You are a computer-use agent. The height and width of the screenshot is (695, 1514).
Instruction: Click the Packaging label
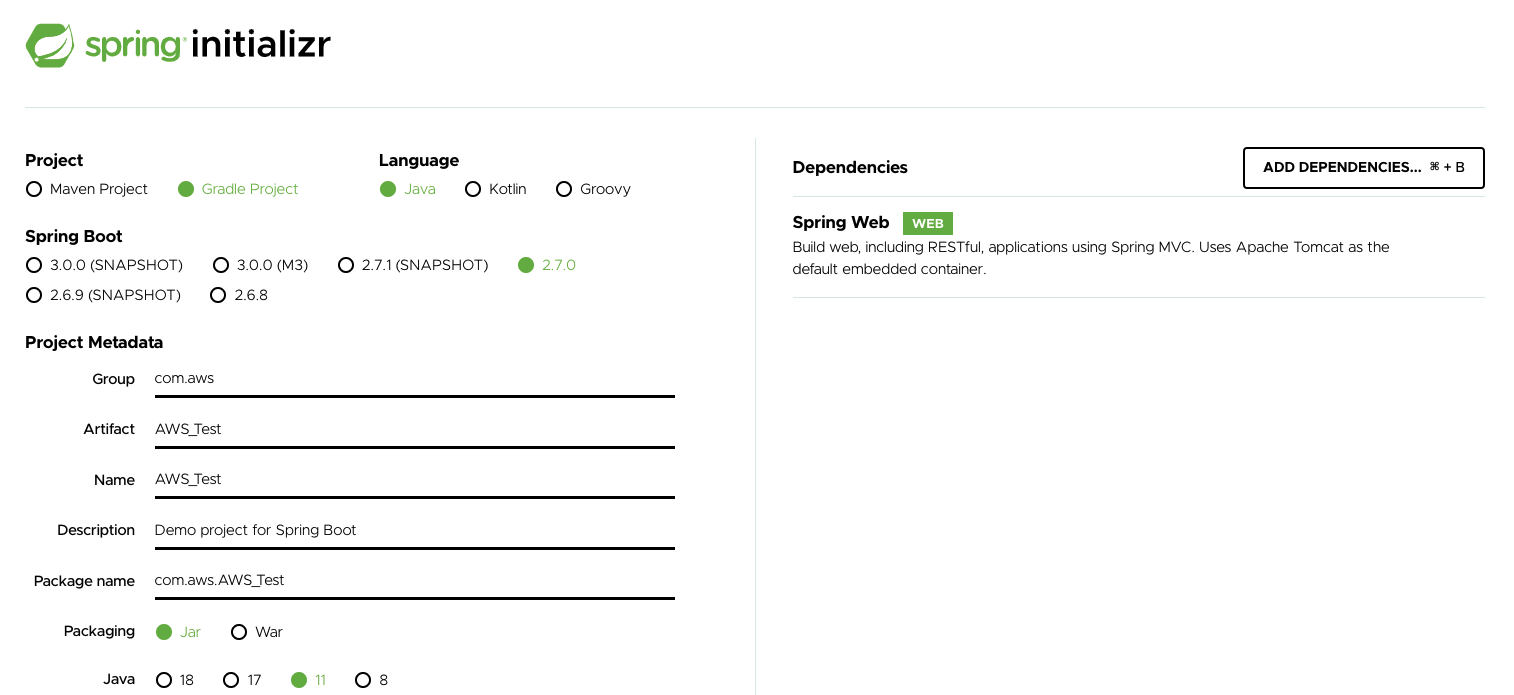pyautogui.click(x=99, y=631)
